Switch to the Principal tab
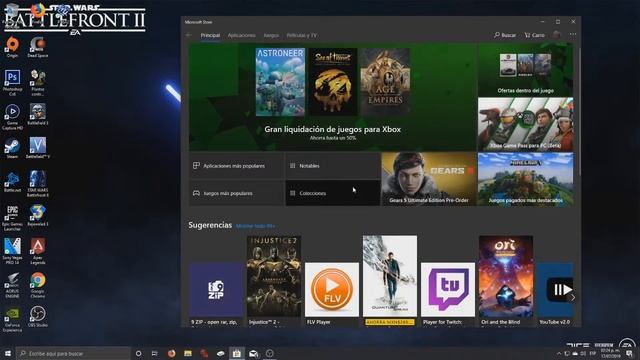The image size is (640, 360). 210,36
